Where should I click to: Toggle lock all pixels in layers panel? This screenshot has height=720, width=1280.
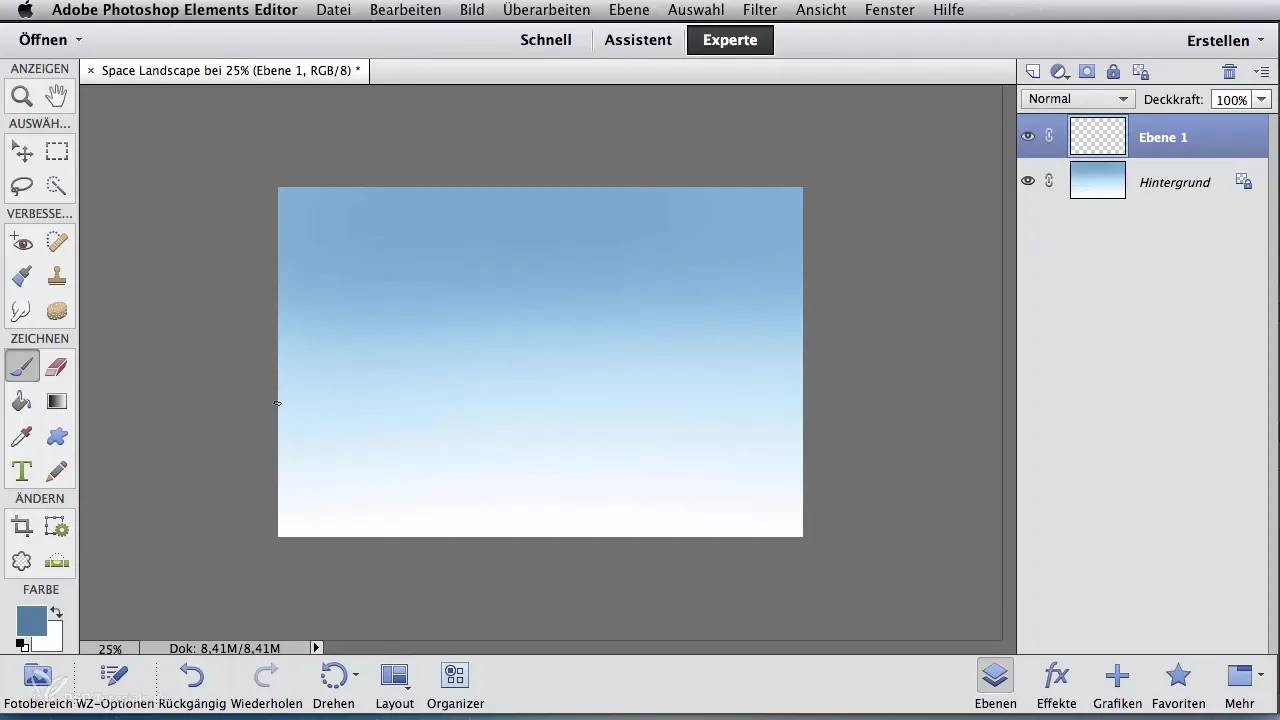tap(1113, 71)
